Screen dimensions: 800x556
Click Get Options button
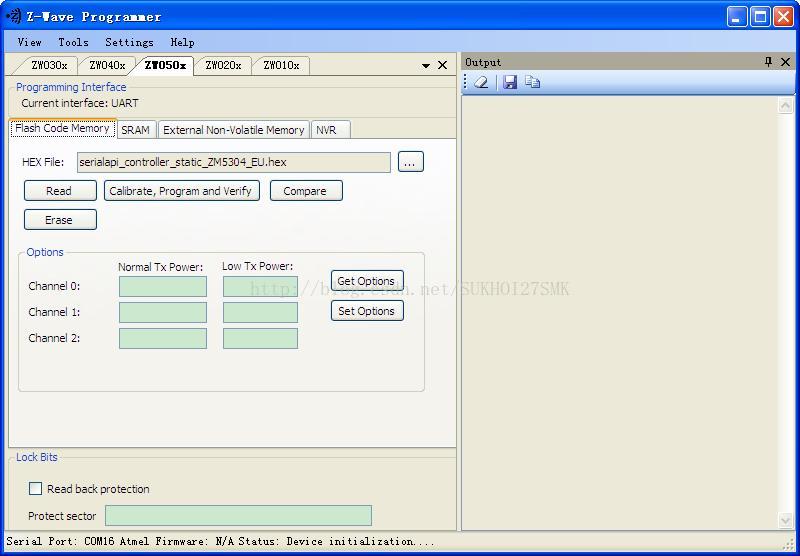pyautogui.click(x=367, y=281)
